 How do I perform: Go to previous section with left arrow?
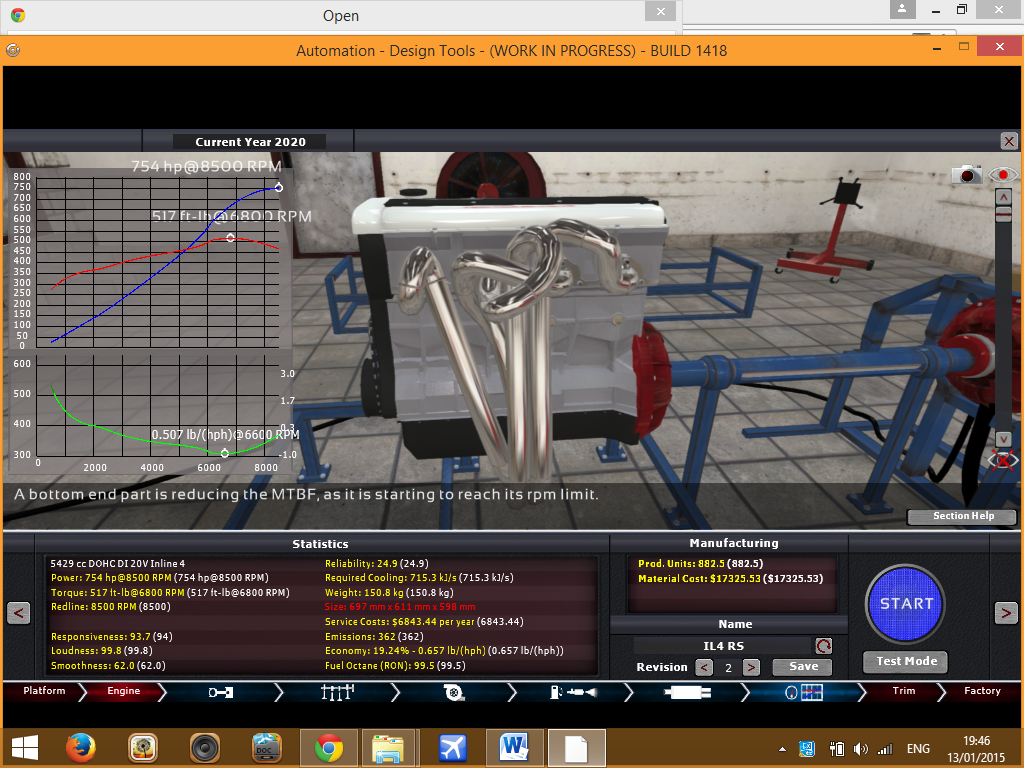[18, 613]
